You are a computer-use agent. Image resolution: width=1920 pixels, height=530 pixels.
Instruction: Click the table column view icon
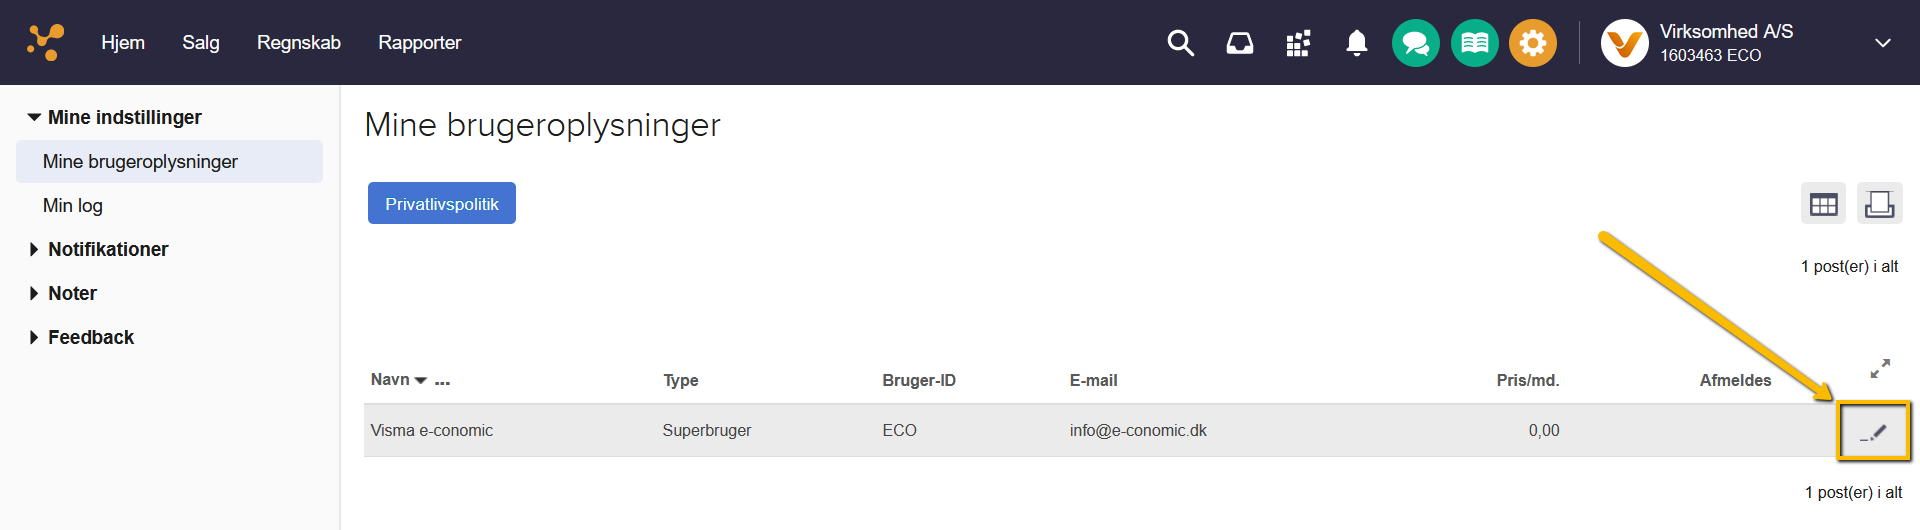tap(1823, 204)
